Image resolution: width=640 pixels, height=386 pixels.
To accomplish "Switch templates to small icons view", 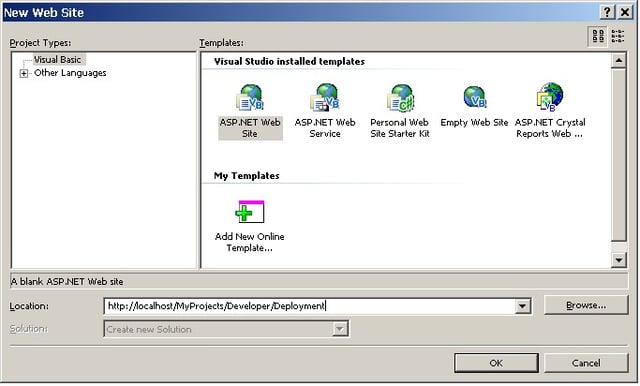I will click(x=618, y=36).
